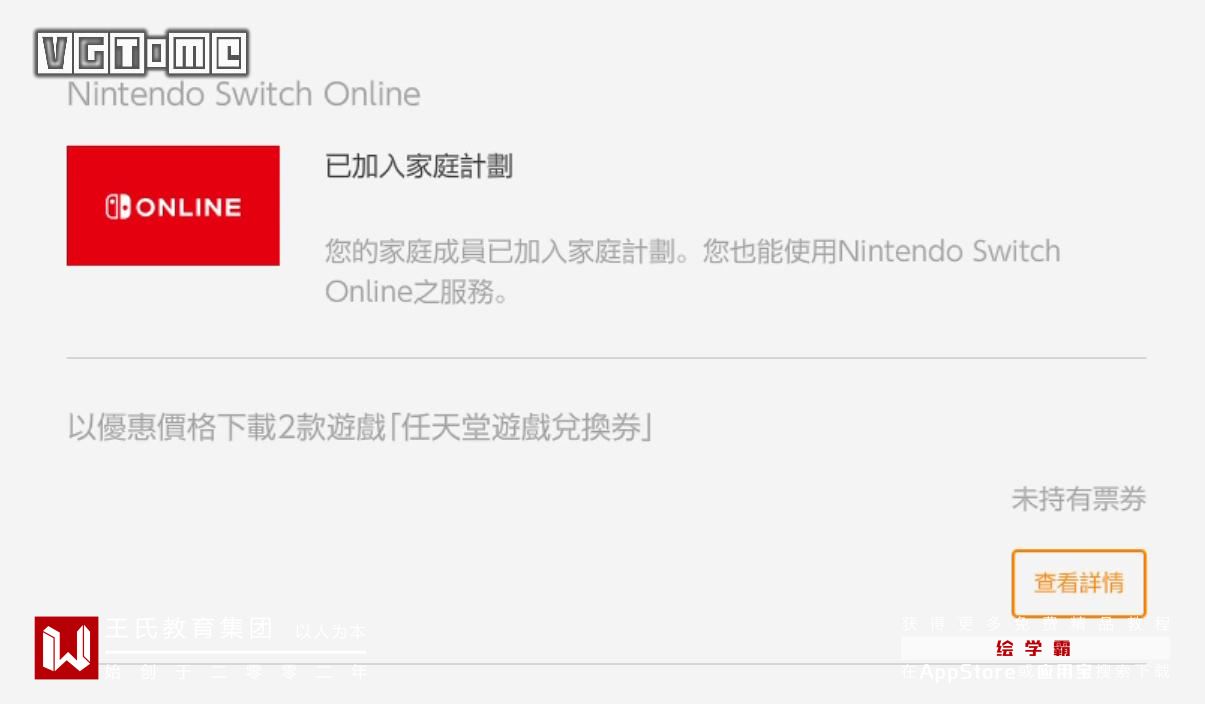Click the 获得更多 course watermark line
The height and width of the screenshot is (704, 1205).
click(1035, 624)
